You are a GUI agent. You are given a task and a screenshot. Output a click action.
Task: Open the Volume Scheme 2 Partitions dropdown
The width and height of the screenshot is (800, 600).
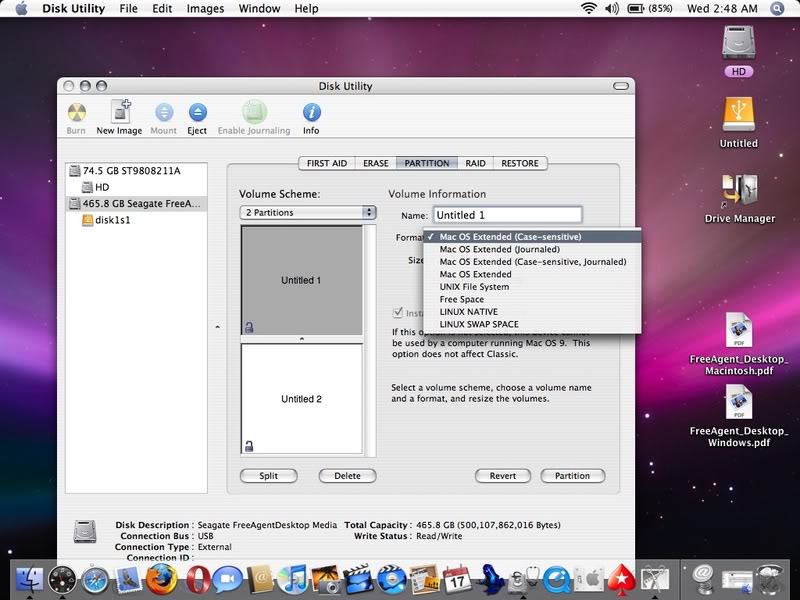[x=308, y=212]
